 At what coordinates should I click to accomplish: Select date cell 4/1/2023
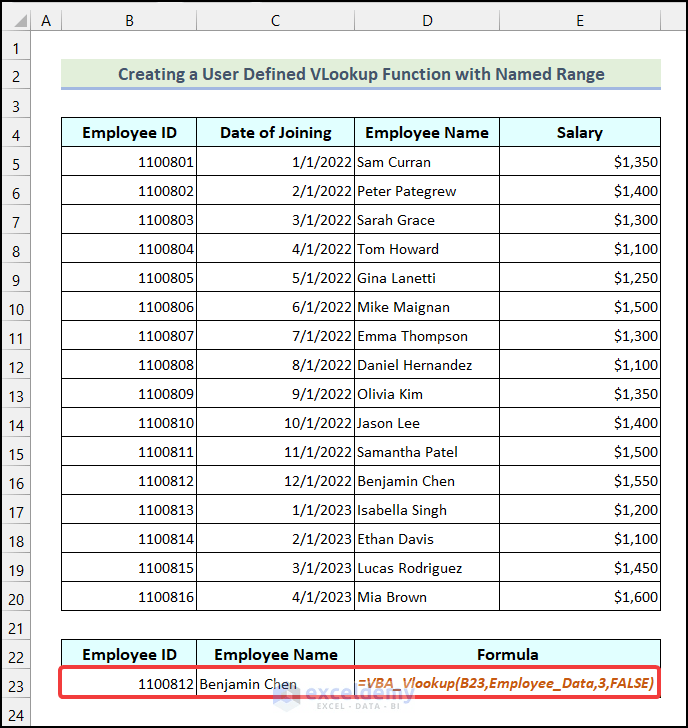tap(275, 597)
